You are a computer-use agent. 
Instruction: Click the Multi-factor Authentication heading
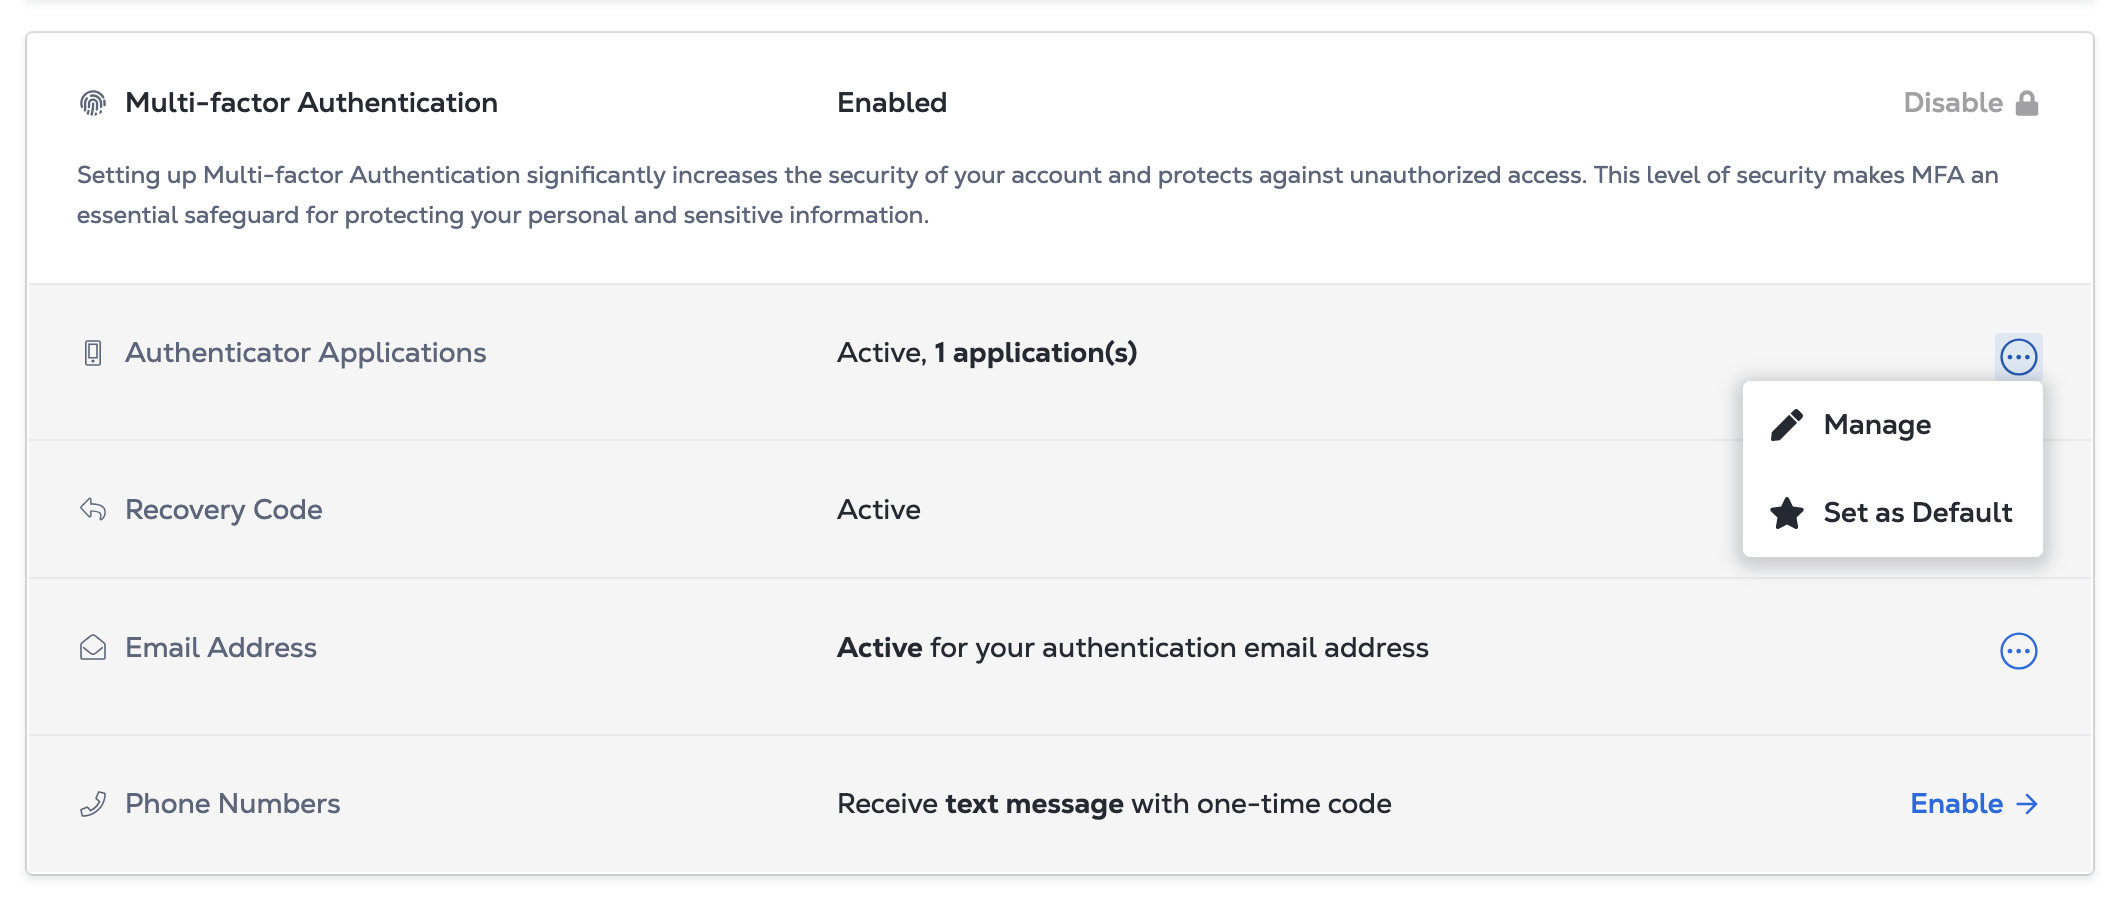[x=311, y=103]
